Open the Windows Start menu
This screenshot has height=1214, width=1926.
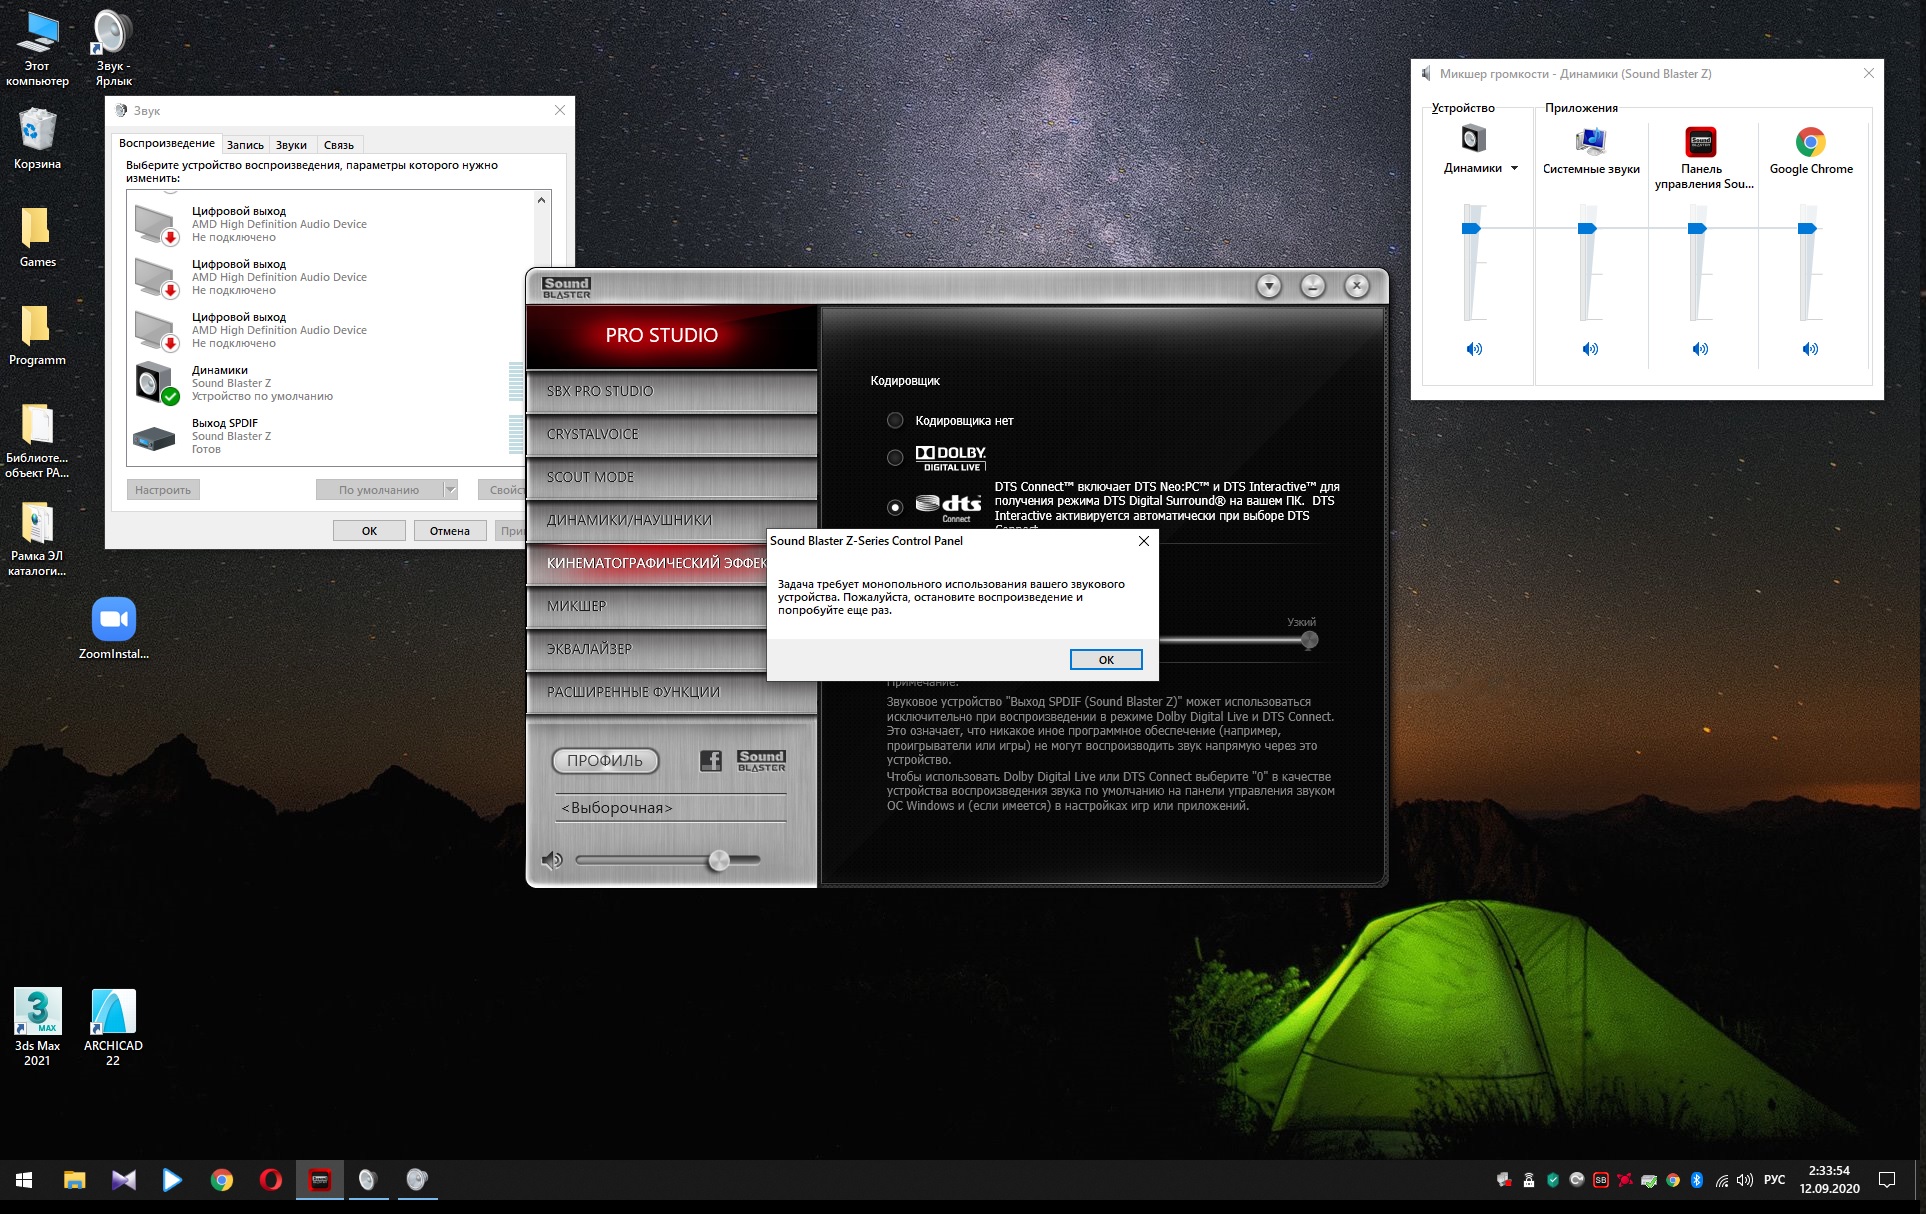pyautogui.click(x=24, y=1180)
